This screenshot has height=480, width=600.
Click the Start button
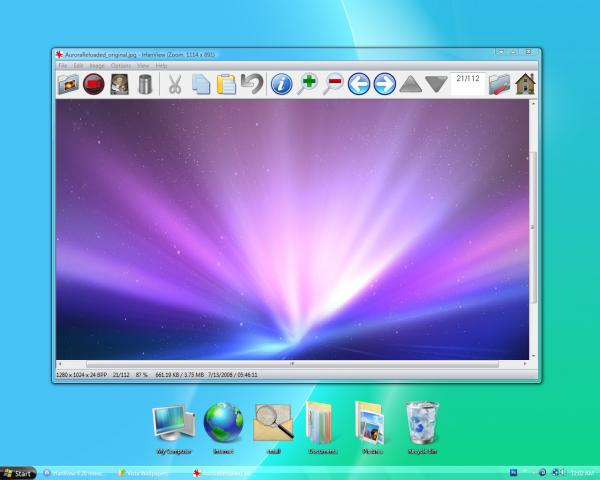click(18, 473)
